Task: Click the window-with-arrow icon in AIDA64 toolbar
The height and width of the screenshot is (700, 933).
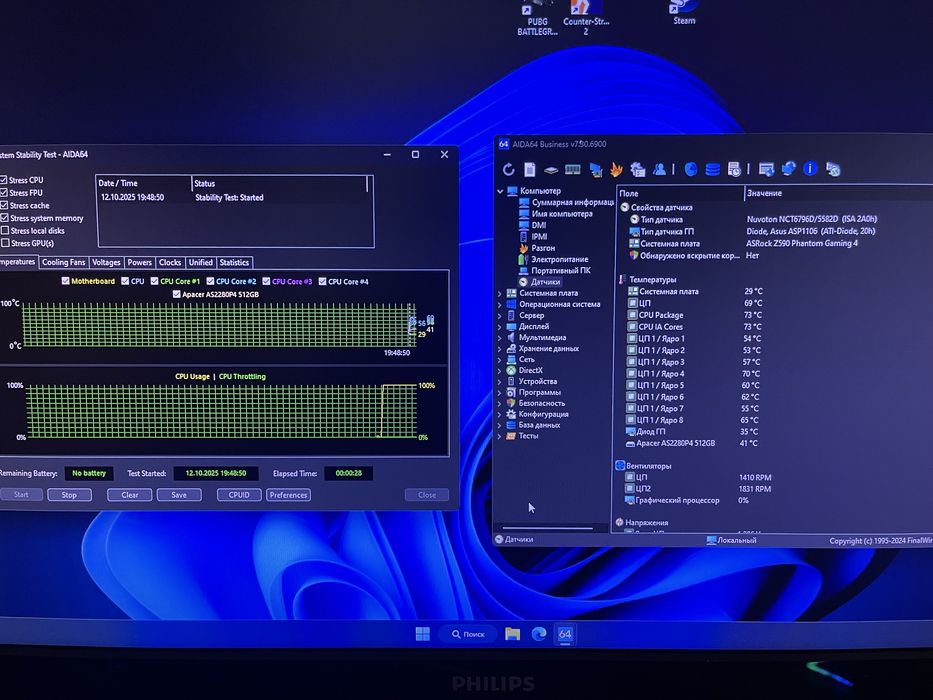Action: coord(766,170)
